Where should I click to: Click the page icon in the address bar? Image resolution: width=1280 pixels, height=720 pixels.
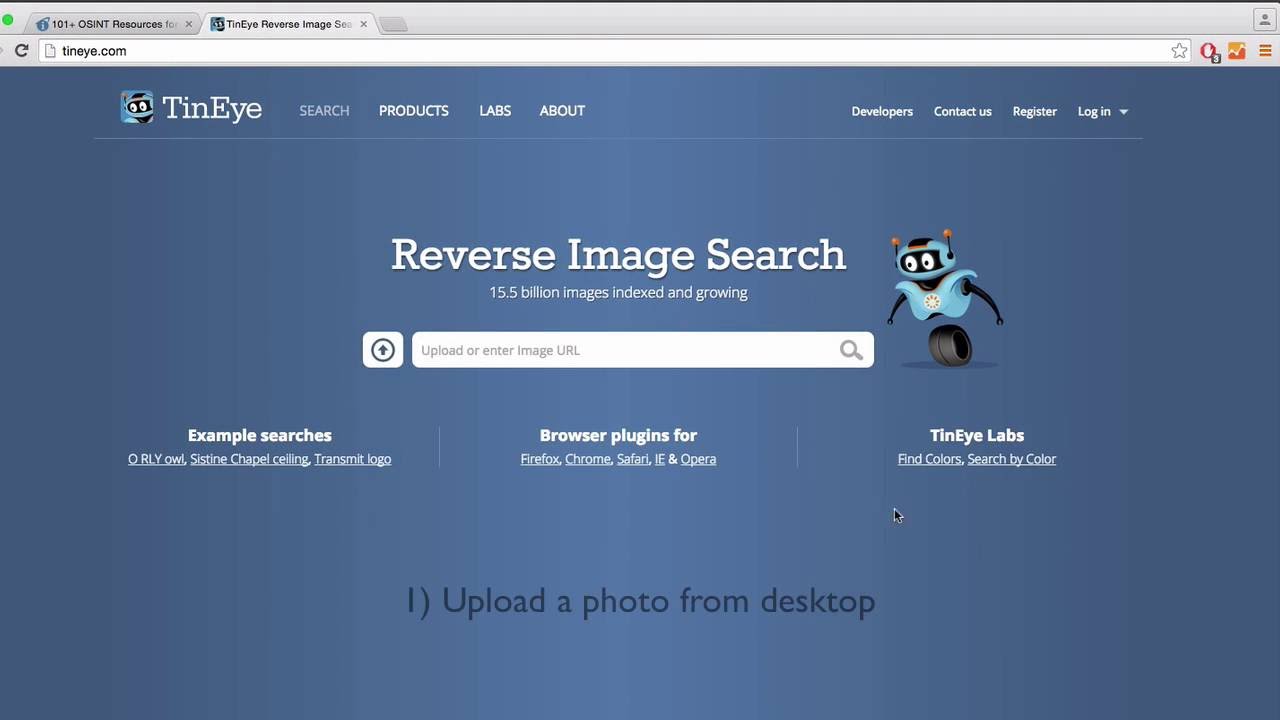coord(50,51)
